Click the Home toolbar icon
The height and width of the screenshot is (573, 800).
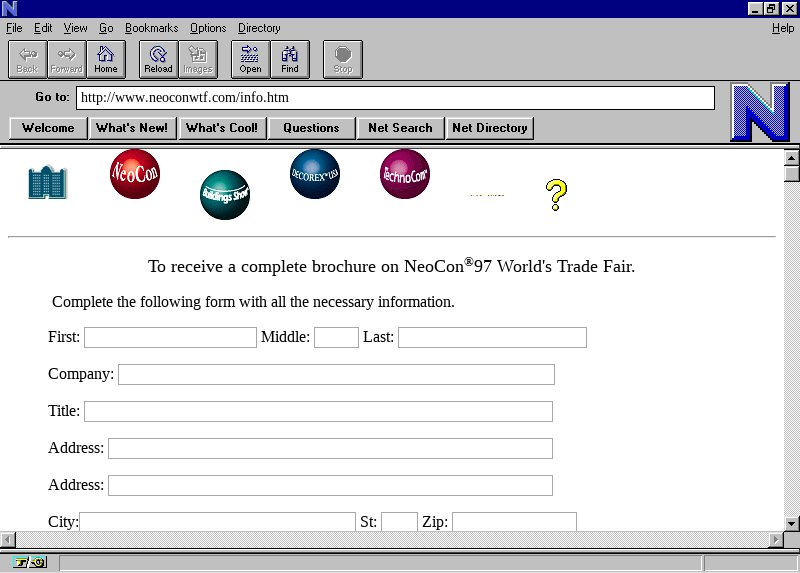pyautogui.click(x=106, y=59)
